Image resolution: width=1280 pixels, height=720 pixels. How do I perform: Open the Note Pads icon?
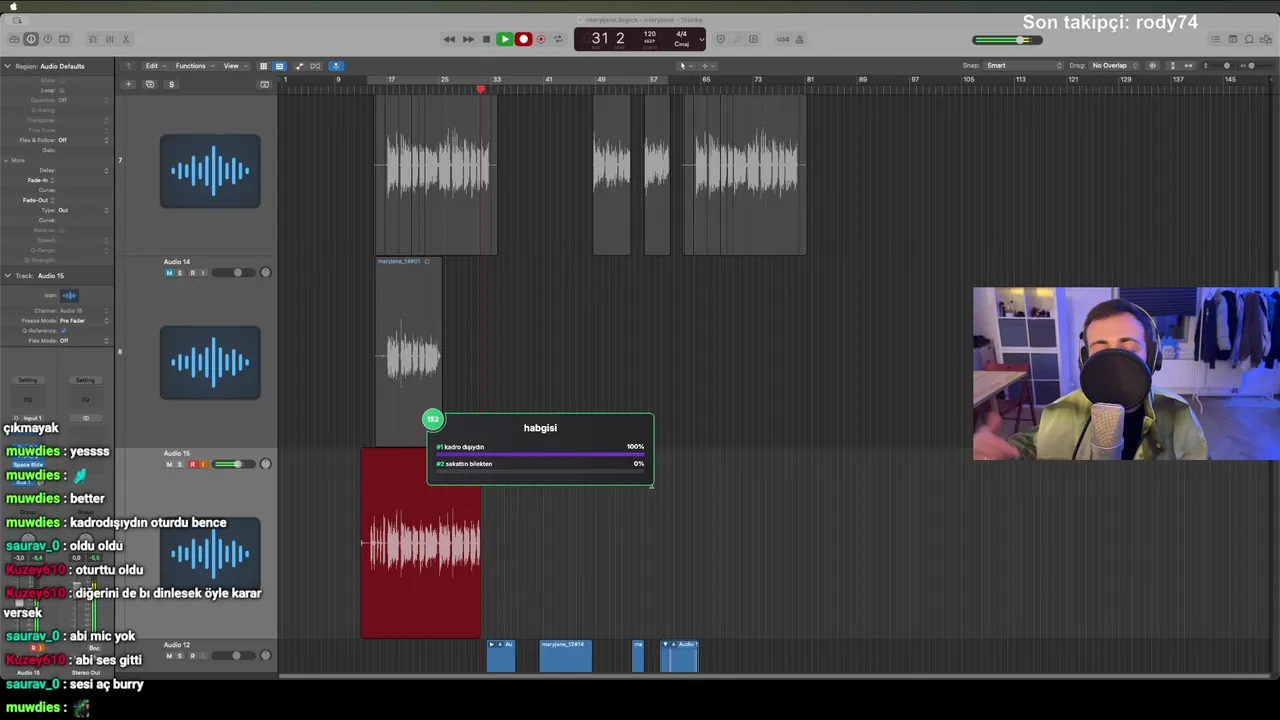coord(1233,39)
